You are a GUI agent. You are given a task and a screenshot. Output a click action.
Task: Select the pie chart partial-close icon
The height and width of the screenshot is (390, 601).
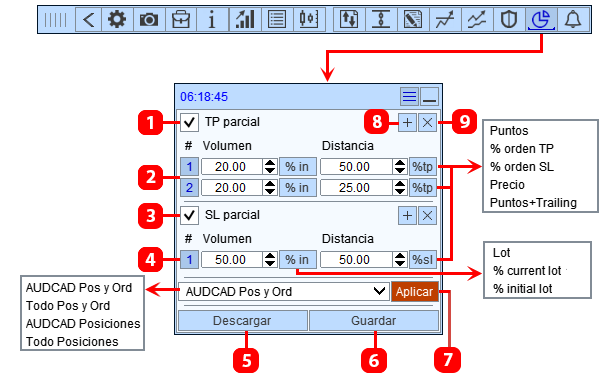tap(541, 19)
